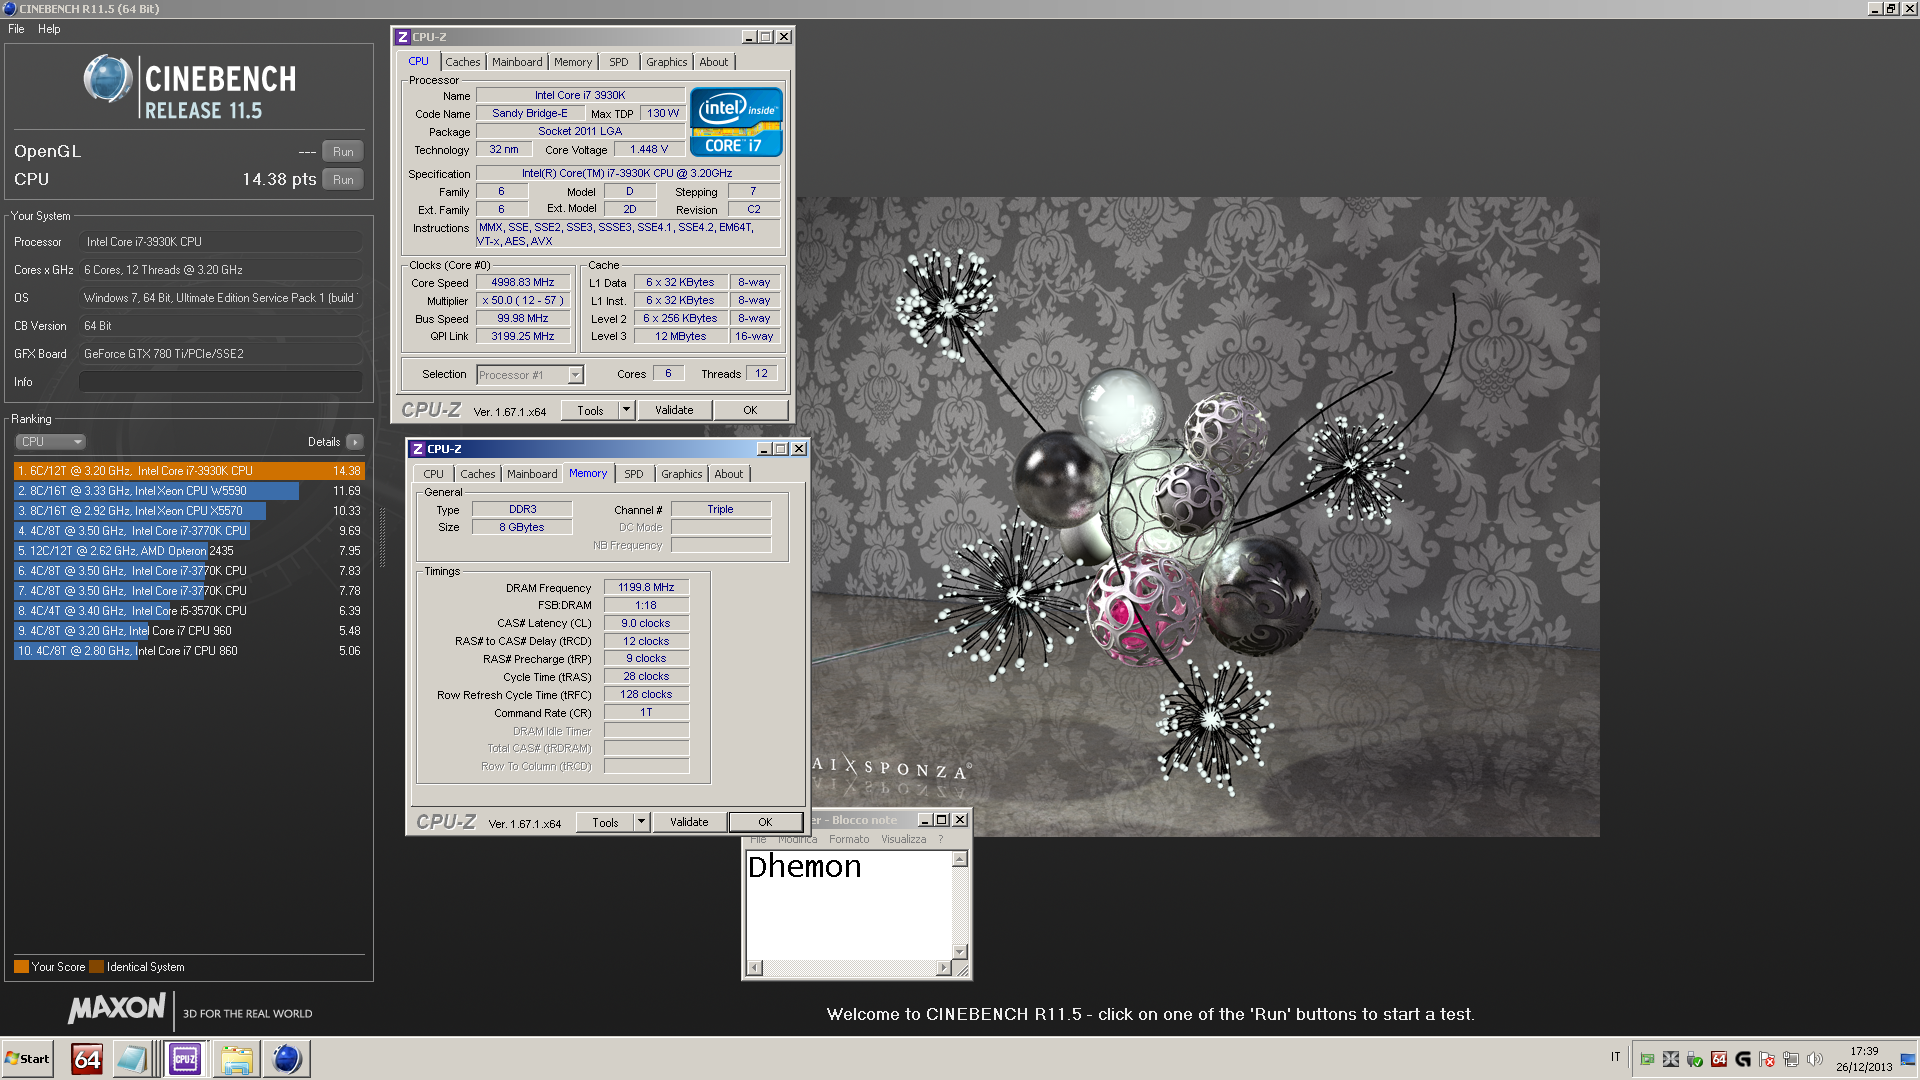Click OK in lower CPU-Z window
This screenshot has width=1920, height=1080.
765,823
